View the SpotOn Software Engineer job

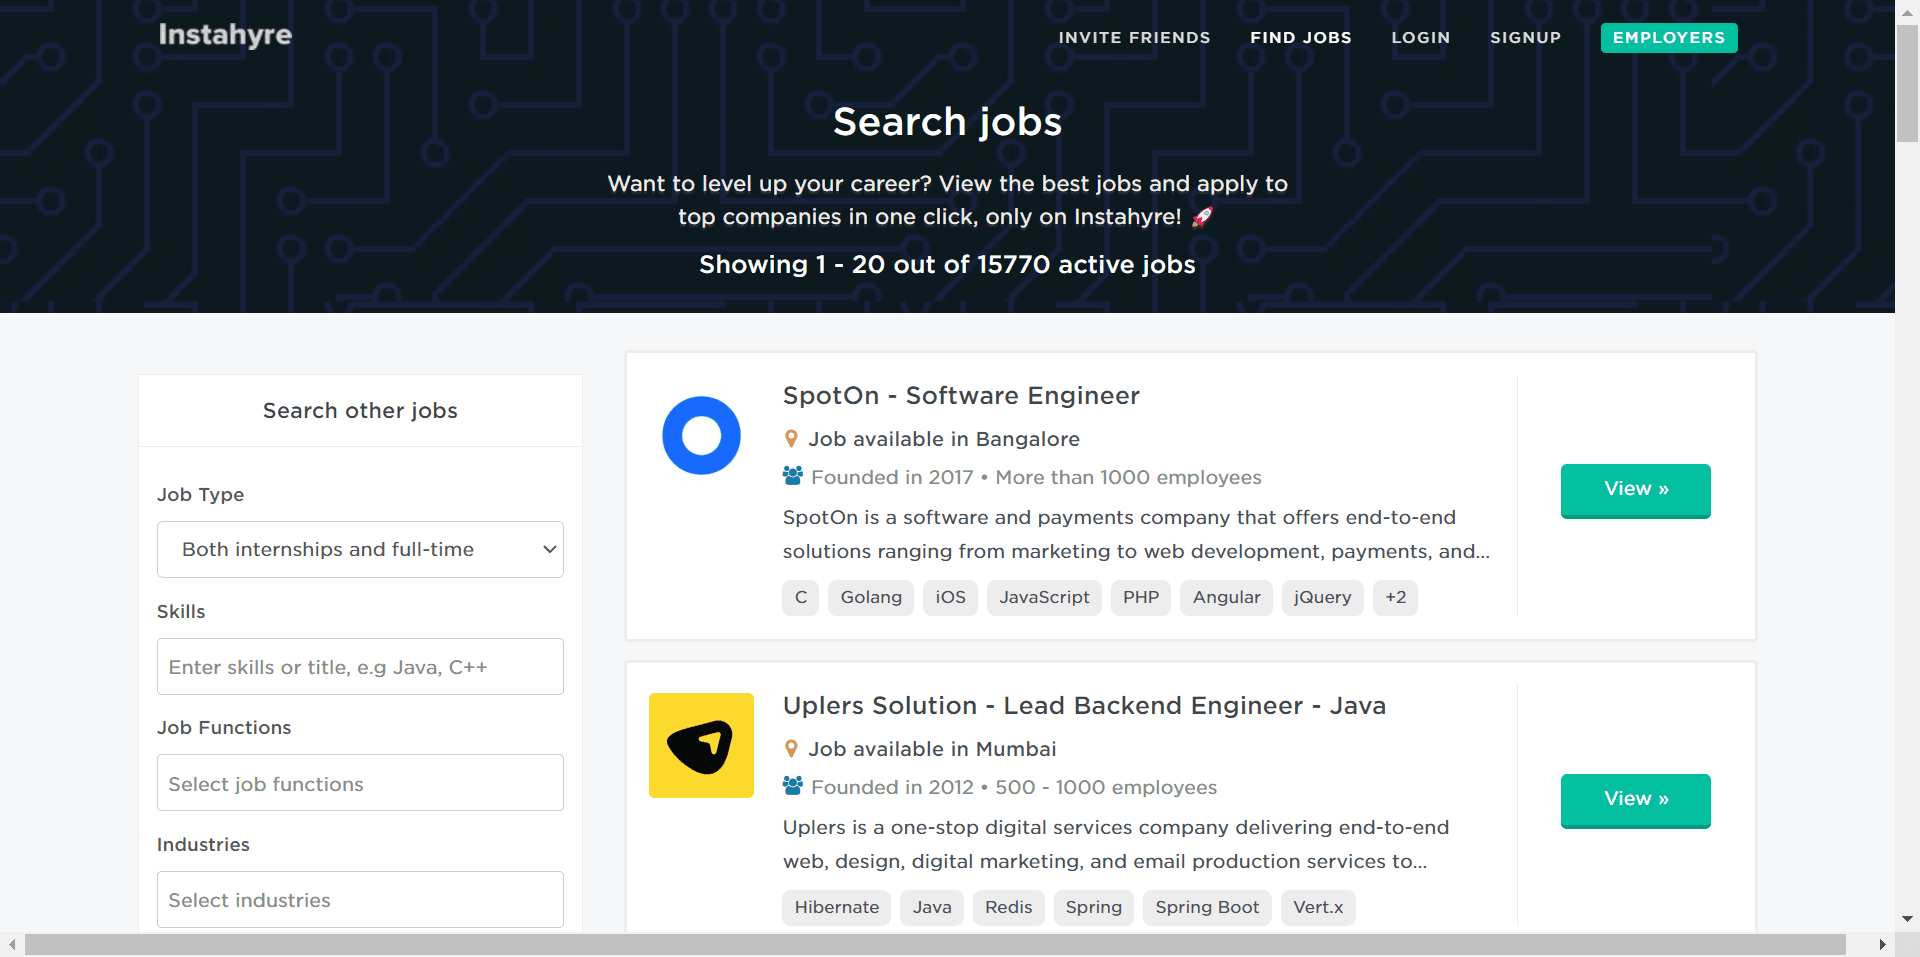pos(1635,490)
